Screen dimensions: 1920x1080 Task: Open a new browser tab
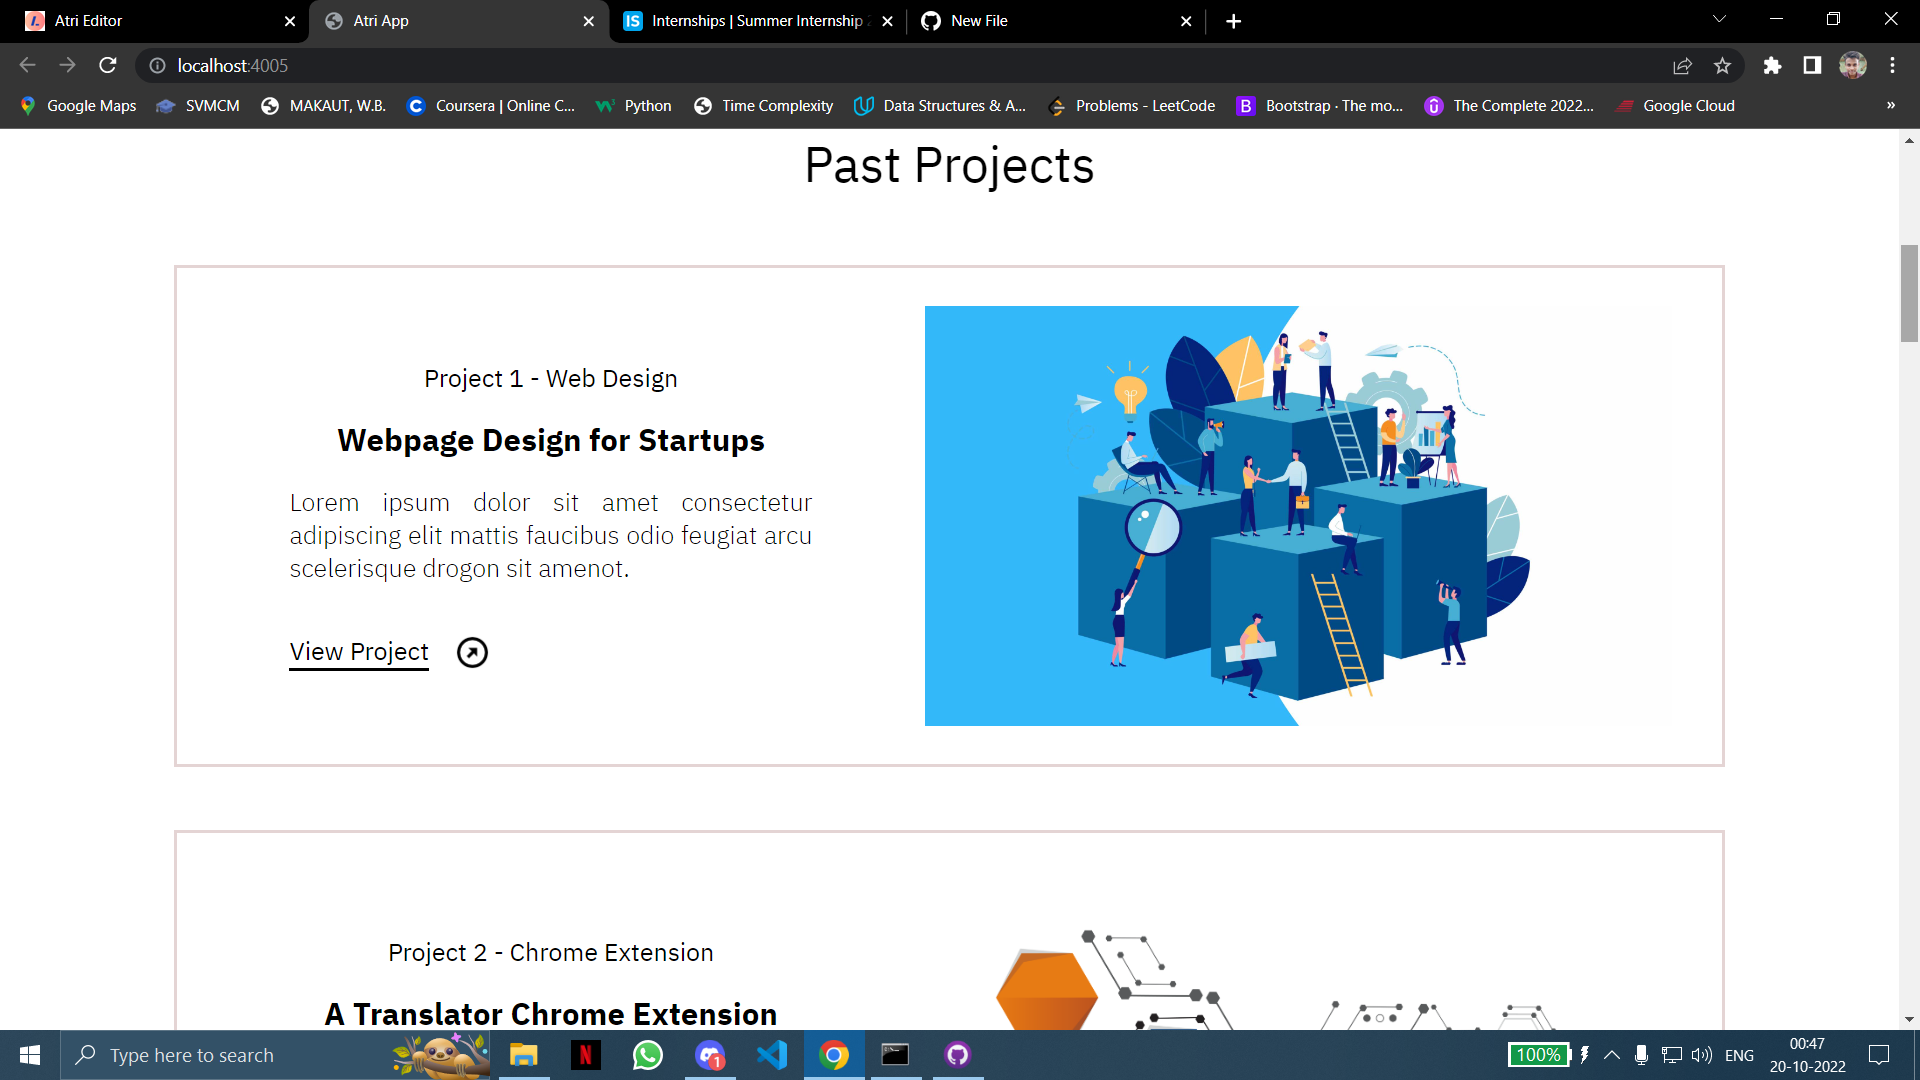tap(1233, 20)
